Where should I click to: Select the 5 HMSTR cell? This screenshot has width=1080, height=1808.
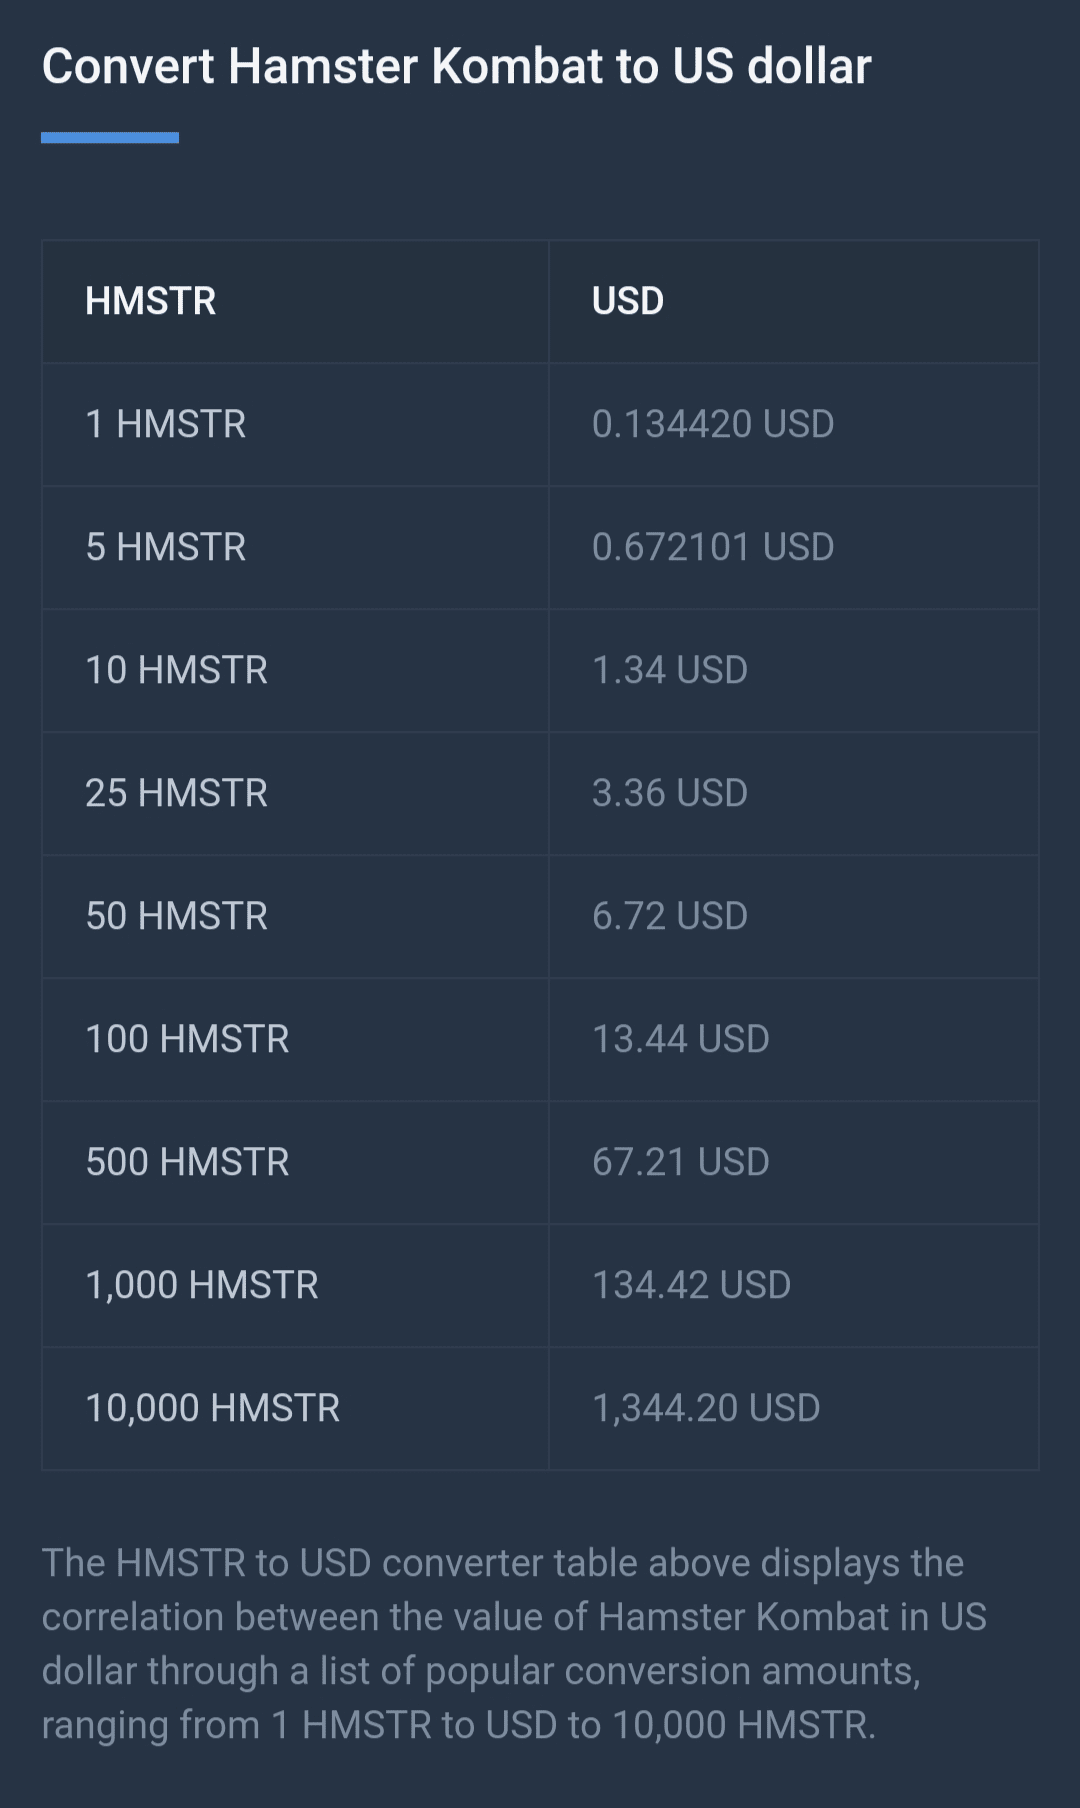click(x=166, y=547)
